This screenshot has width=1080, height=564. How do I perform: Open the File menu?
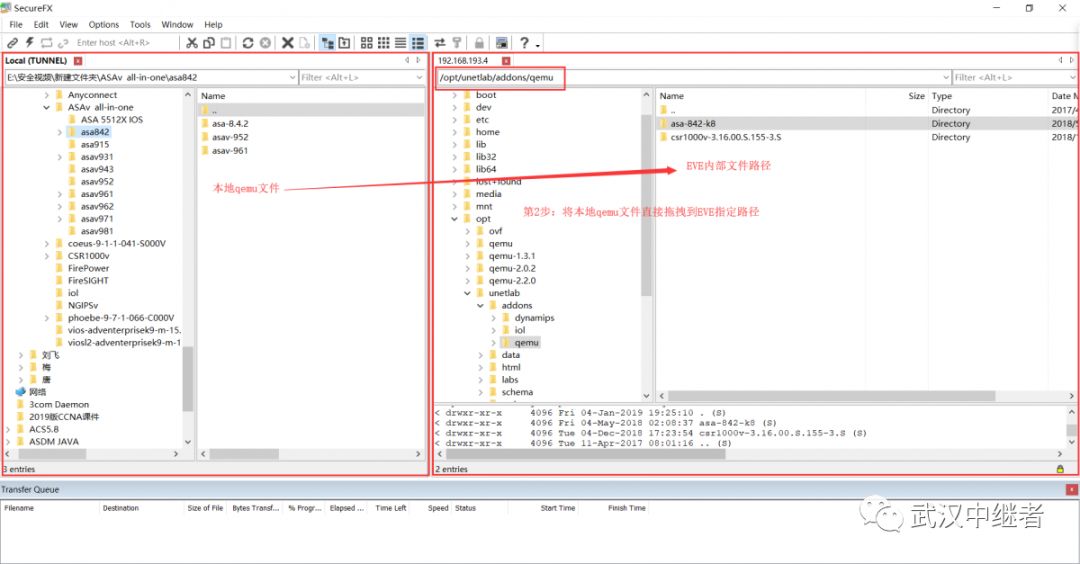tap(16, 24)
